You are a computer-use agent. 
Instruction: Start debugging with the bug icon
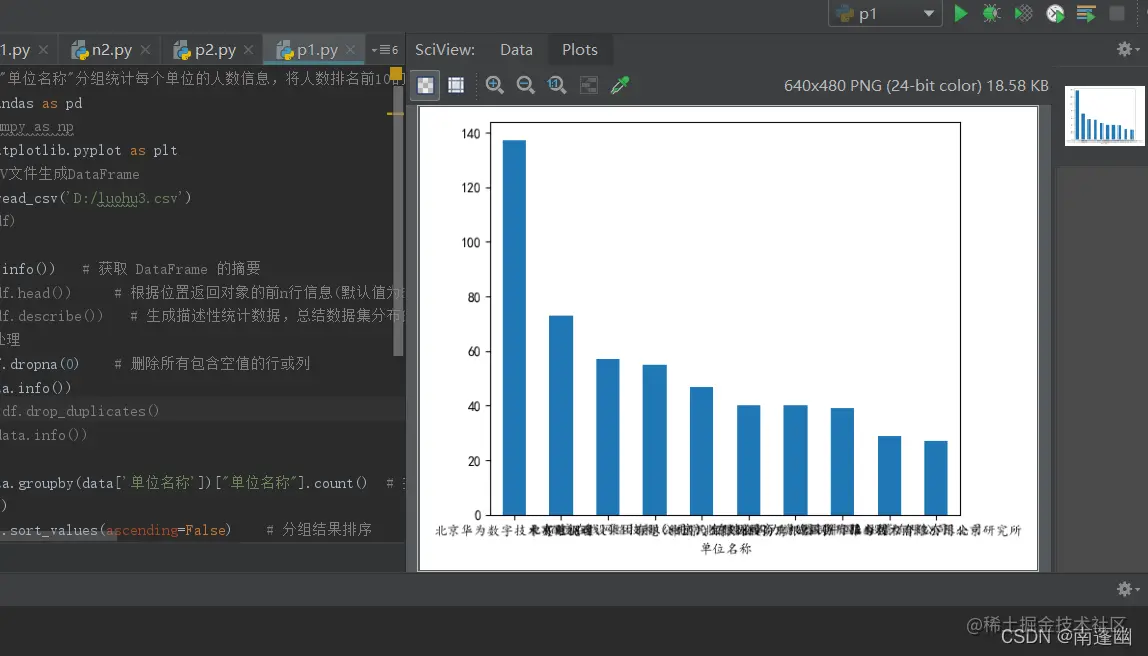click(991, 13)
